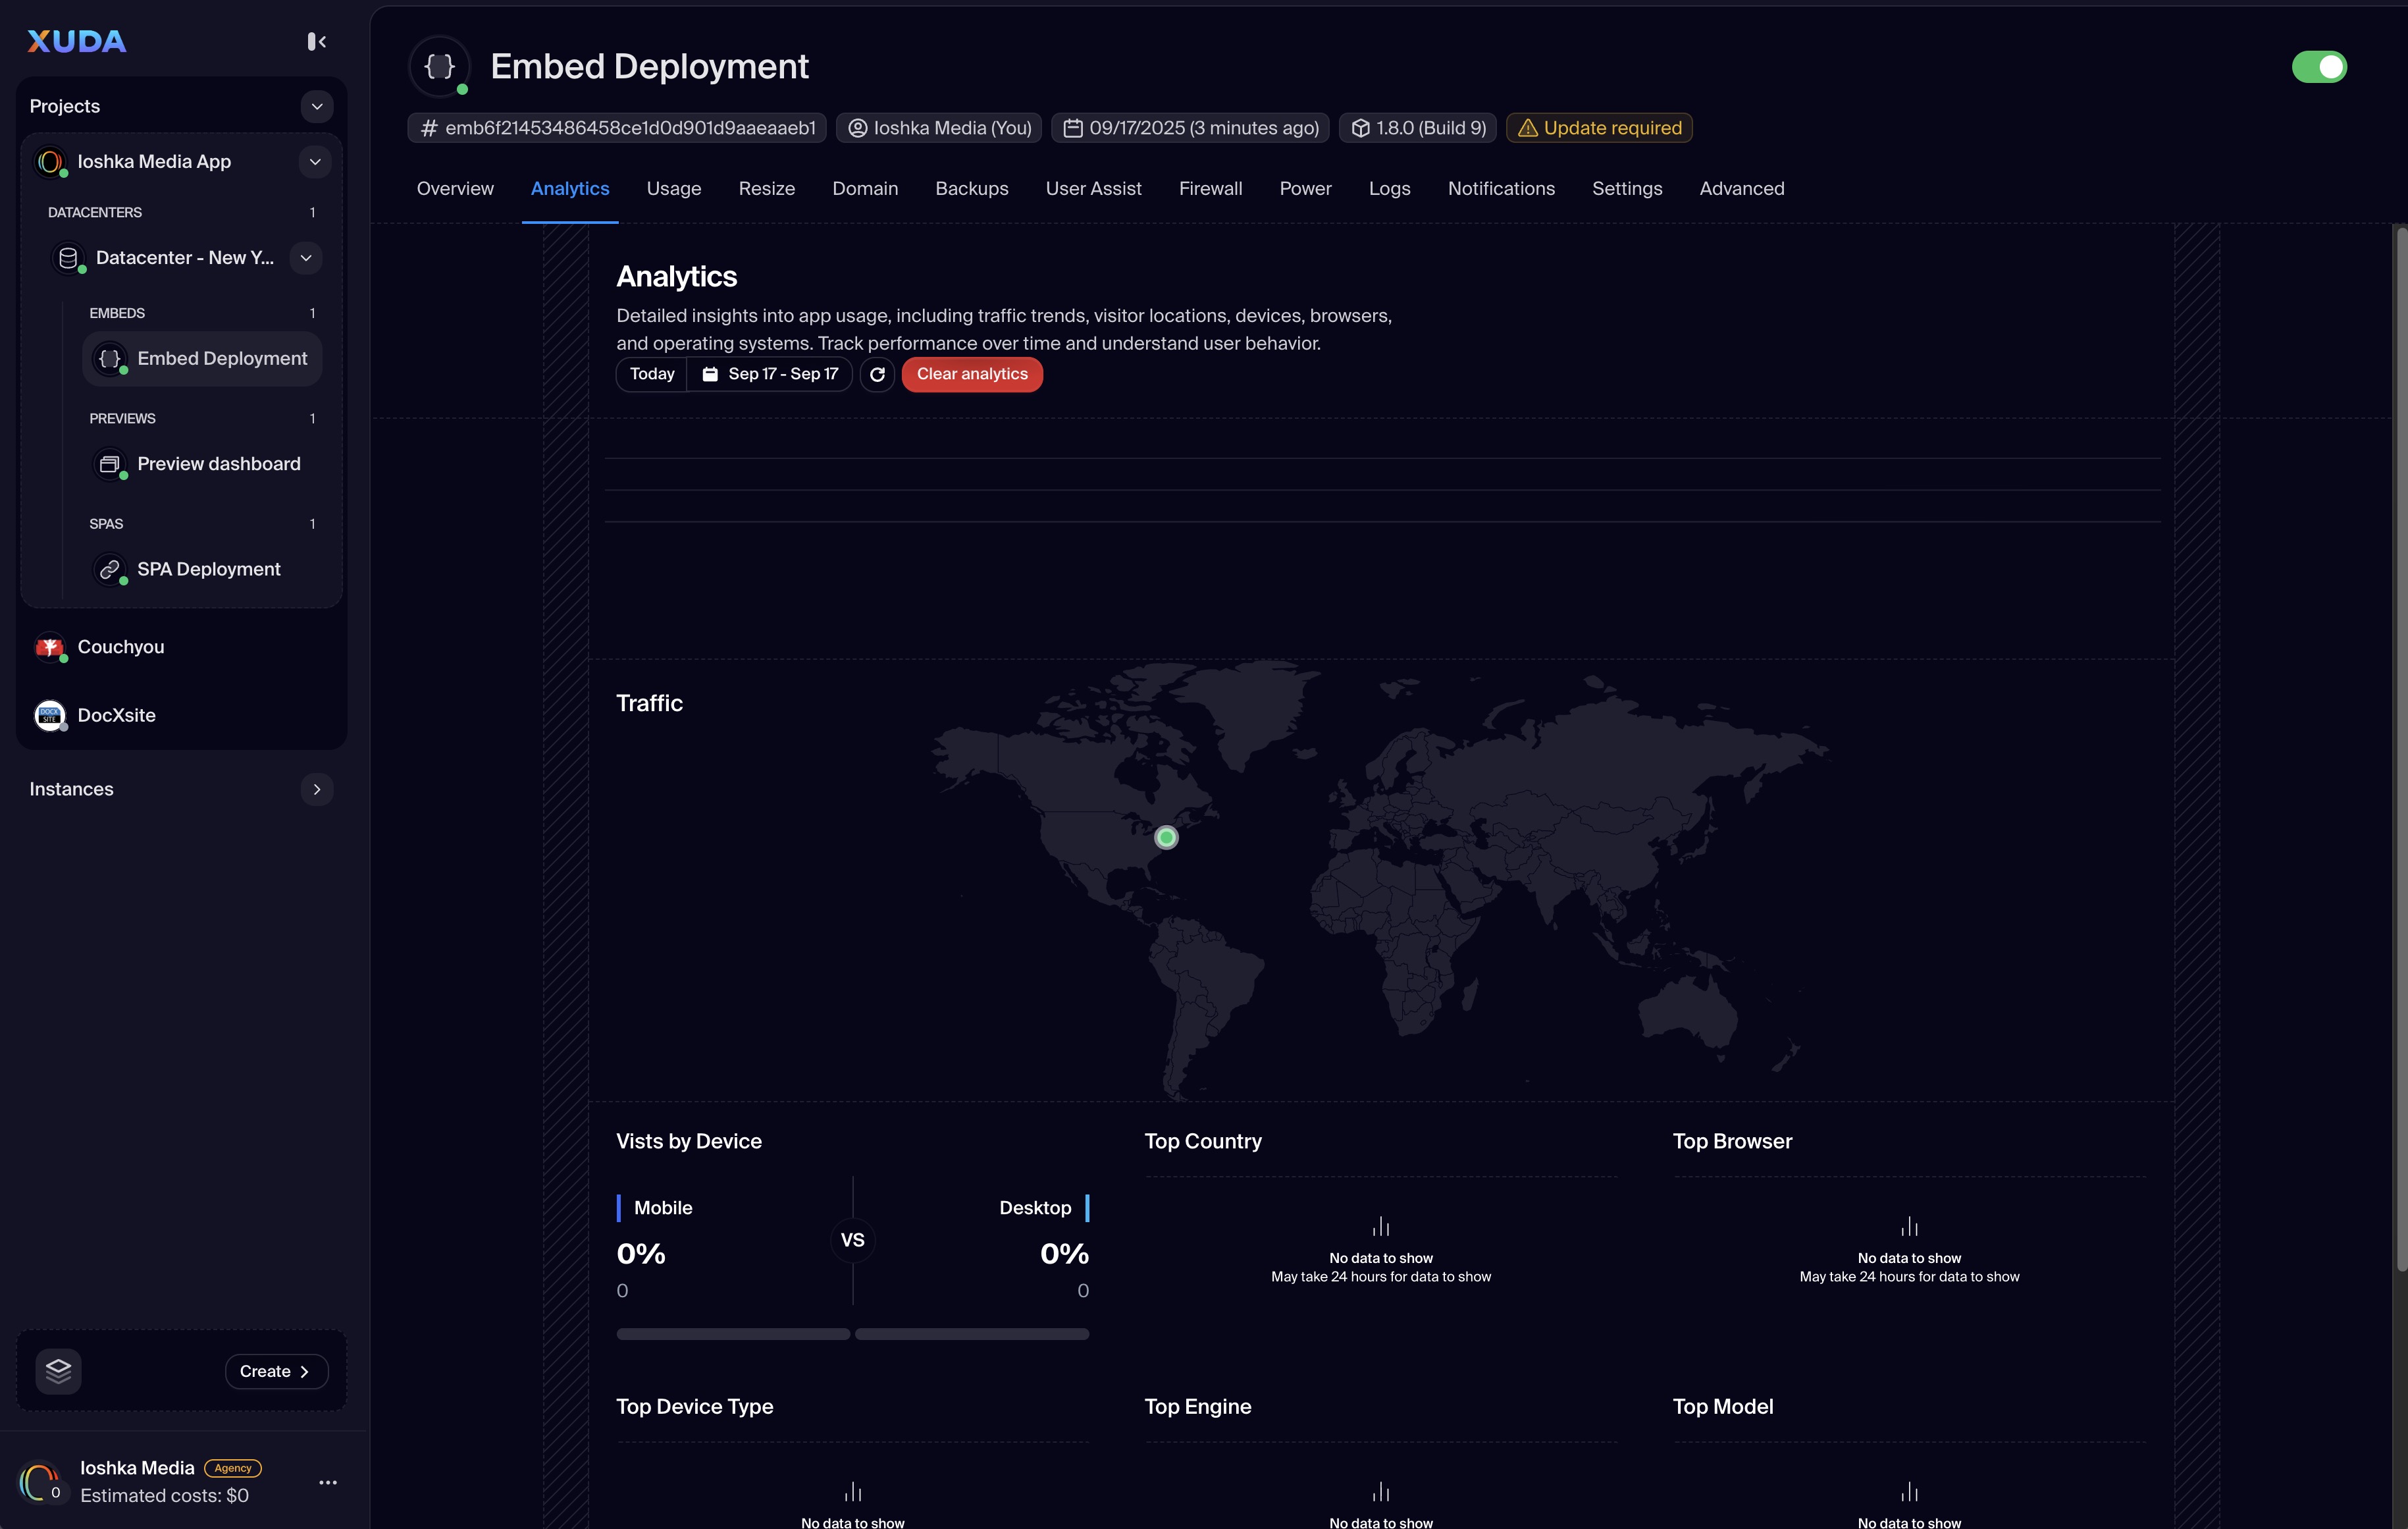This screenshot has height=1529, width=2408.
Task: Open Preview dashboard in sidebar
Action: tap(218, 464)
